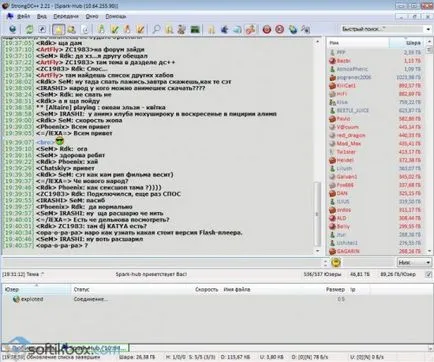Screen dimensions: 434x362
Task: Expand the Быстрый поиск combo box
Action: 428,29
